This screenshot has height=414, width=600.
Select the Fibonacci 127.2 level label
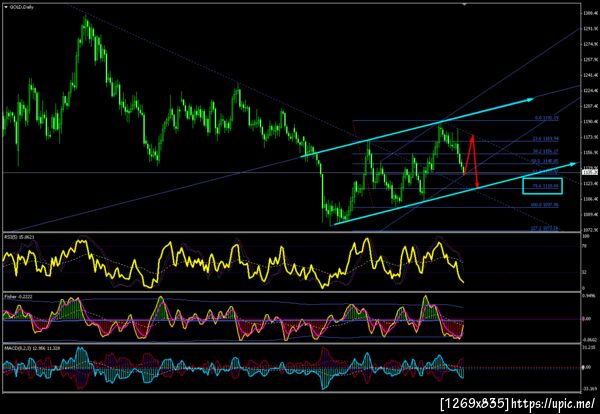(x=545, y=229)
